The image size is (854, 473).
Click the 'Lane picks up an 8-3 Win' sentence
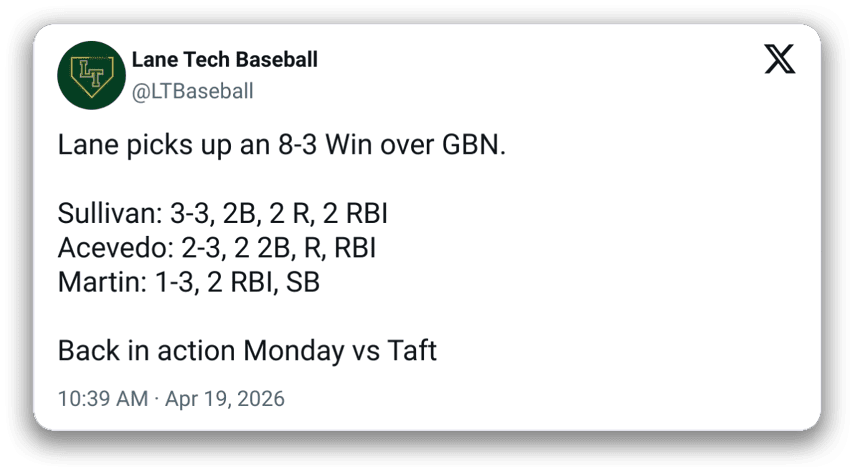click(x=281, y=146)
